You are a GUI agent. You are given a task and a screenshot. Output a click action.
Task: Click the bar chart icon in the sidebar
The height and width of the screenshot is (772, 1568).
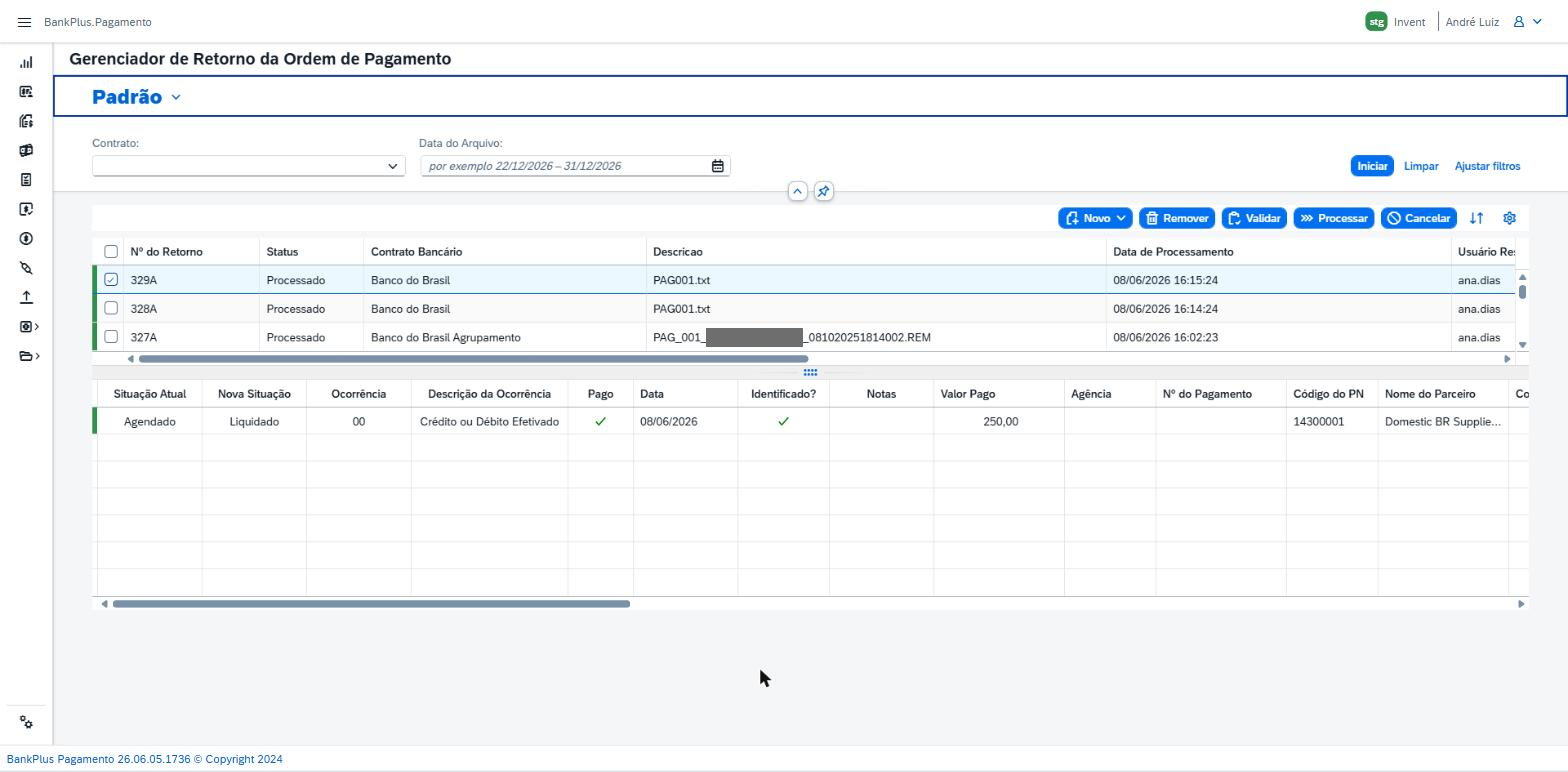pyautogui.click(x=26, y=63)
